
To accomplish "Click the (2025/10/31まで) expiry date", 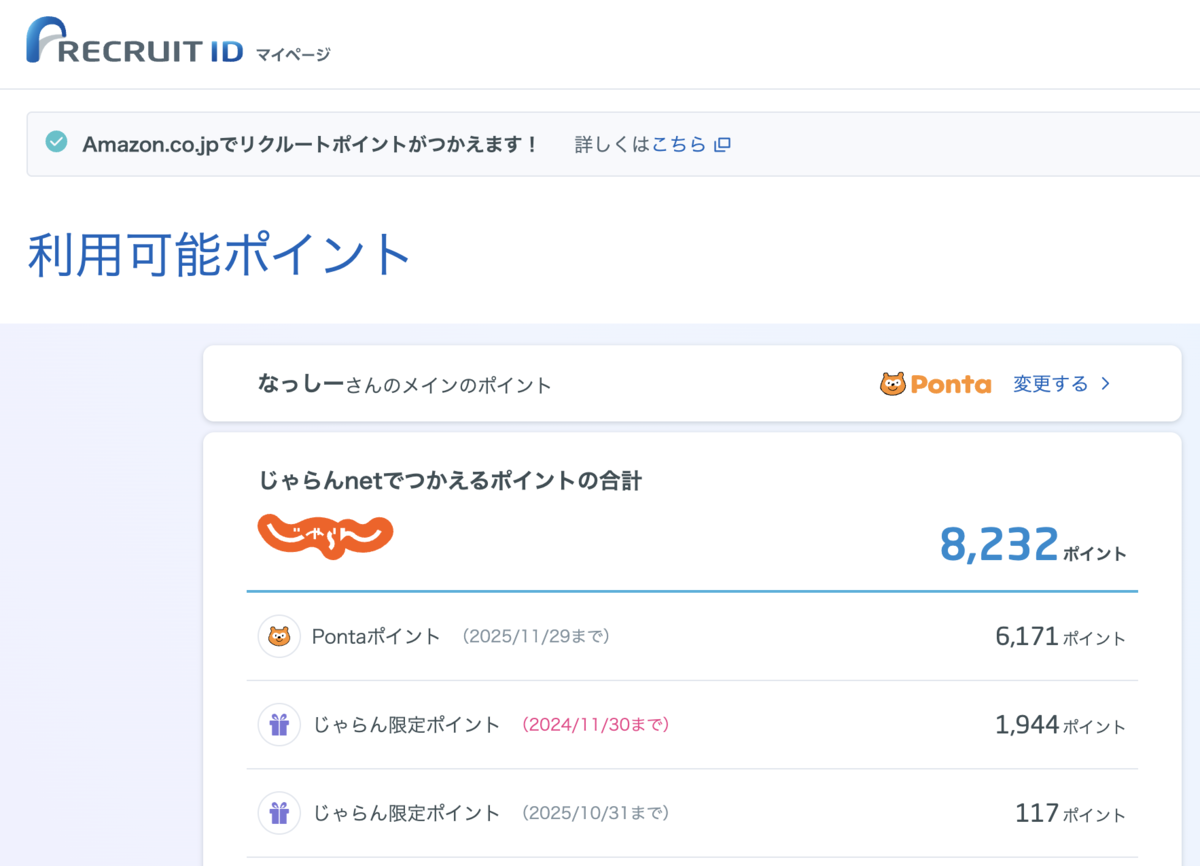I will [596, 813].
